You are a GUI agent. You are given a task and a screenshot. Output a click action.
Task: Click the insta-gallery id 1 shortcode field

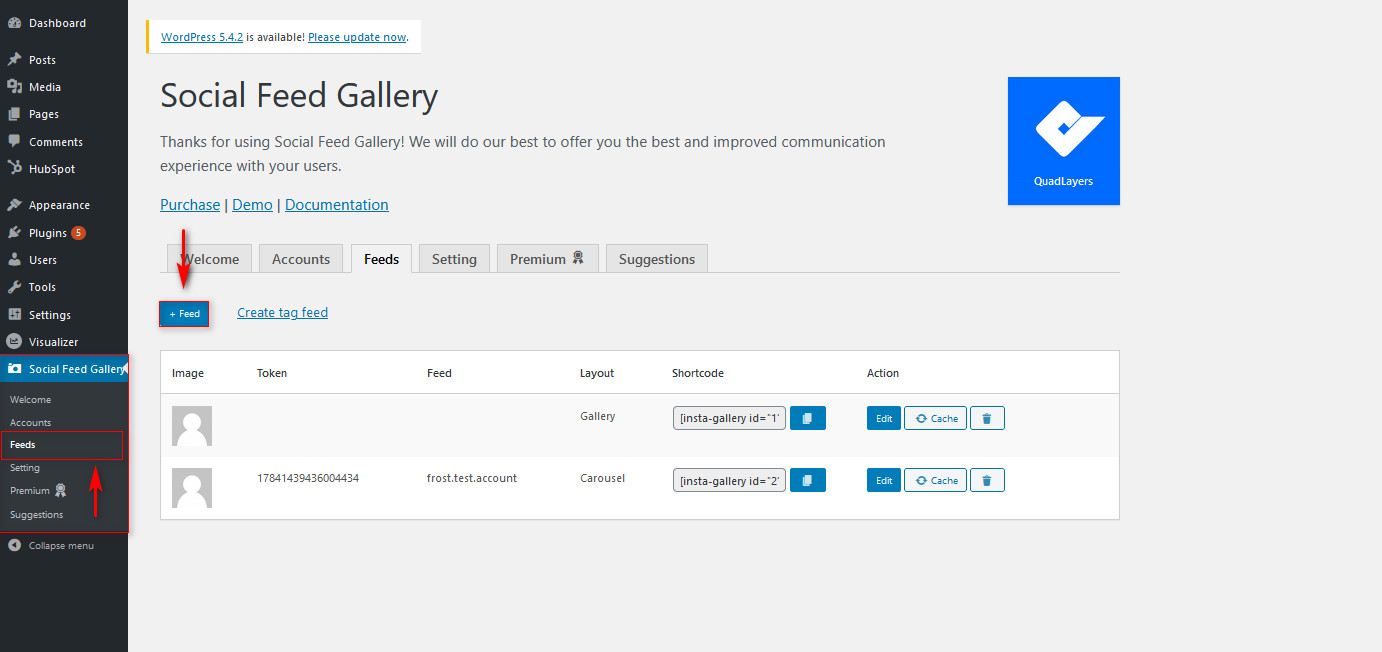click(730, 418)
